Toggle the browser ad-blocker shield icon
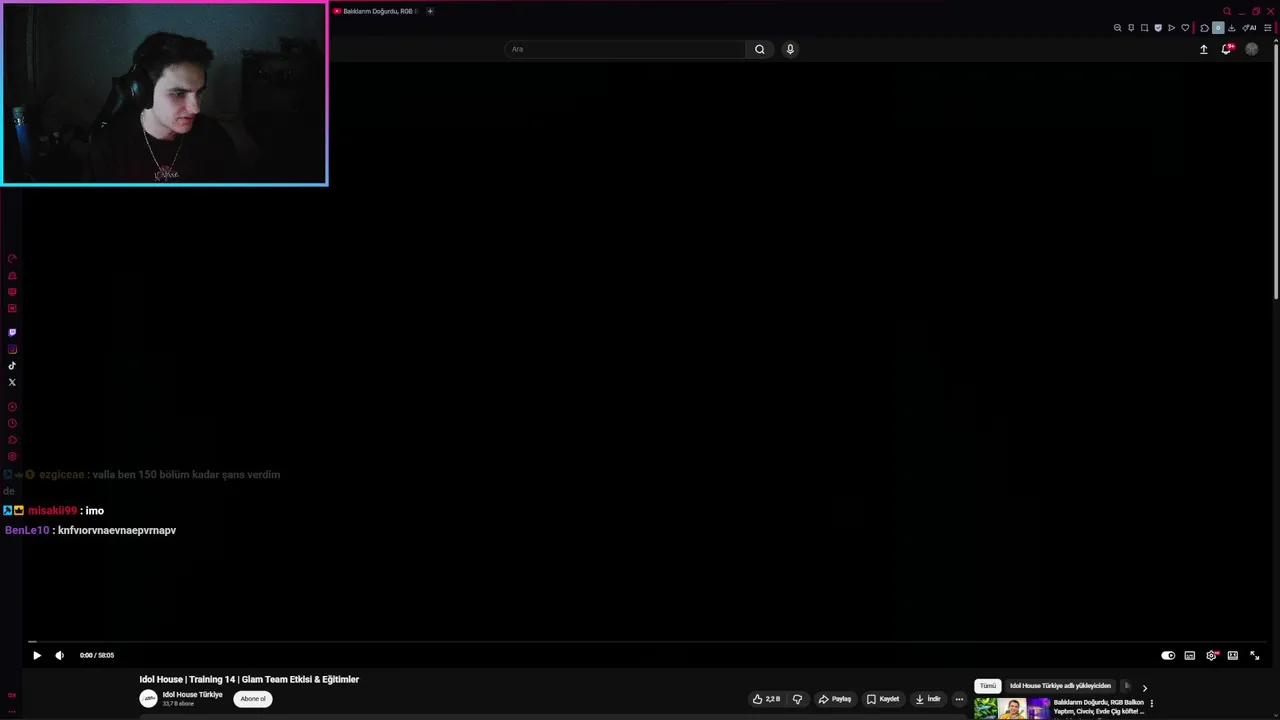 1158,28
